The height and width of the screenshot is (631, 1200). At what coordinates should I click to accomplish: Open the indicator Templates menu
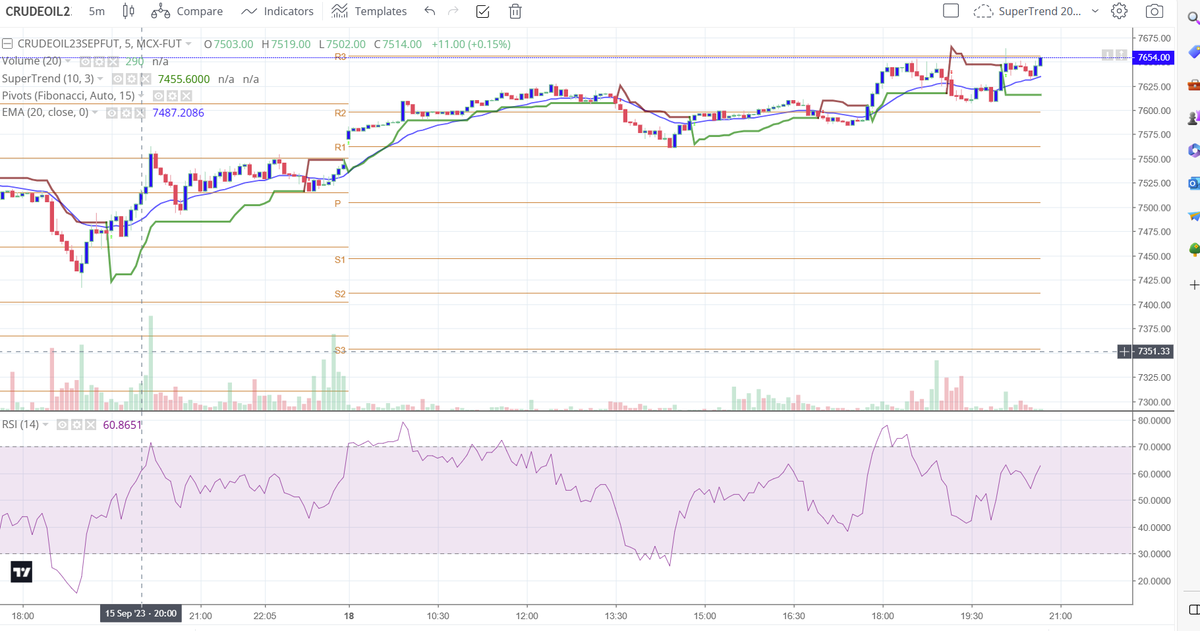368,11
